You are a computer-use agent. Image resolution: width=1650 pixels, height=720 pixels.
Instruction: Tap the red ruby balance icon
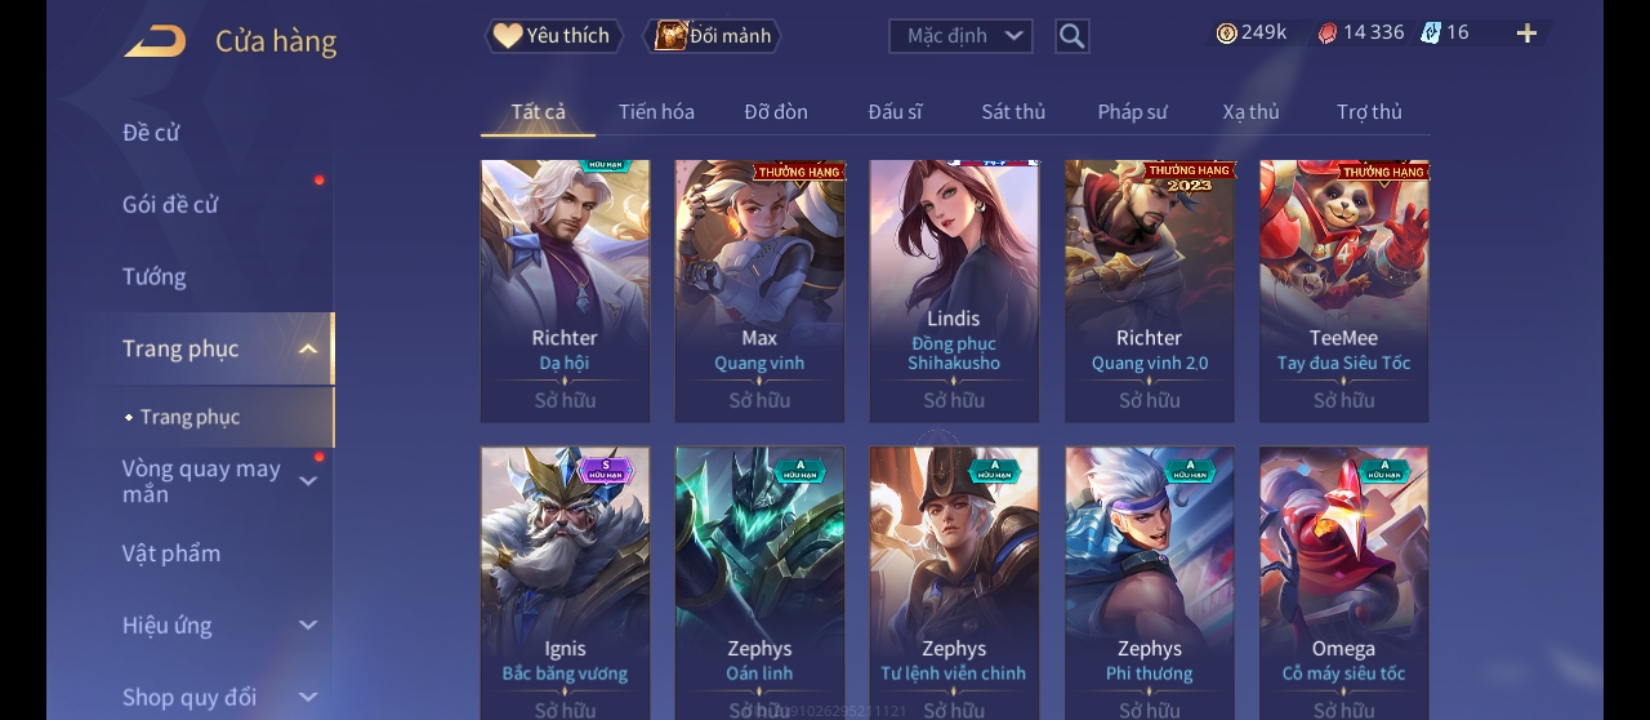1327,34
